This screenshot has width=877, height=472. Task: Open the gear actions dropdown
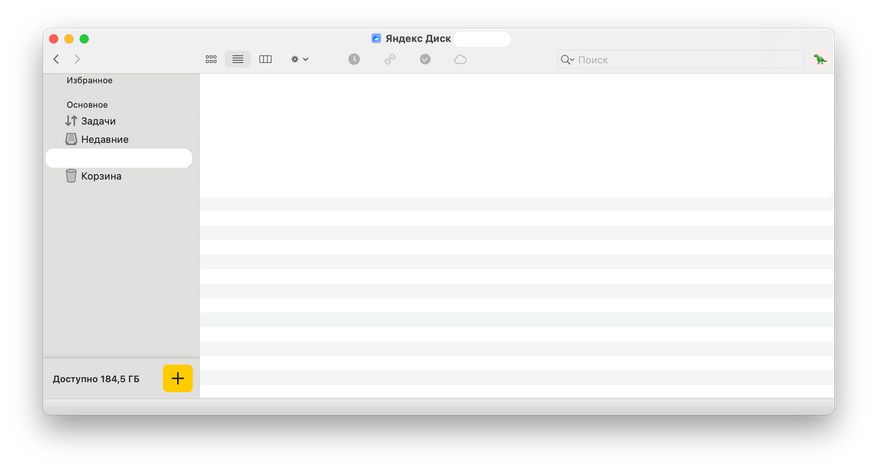pyautogui.click(x=299, y=59)
